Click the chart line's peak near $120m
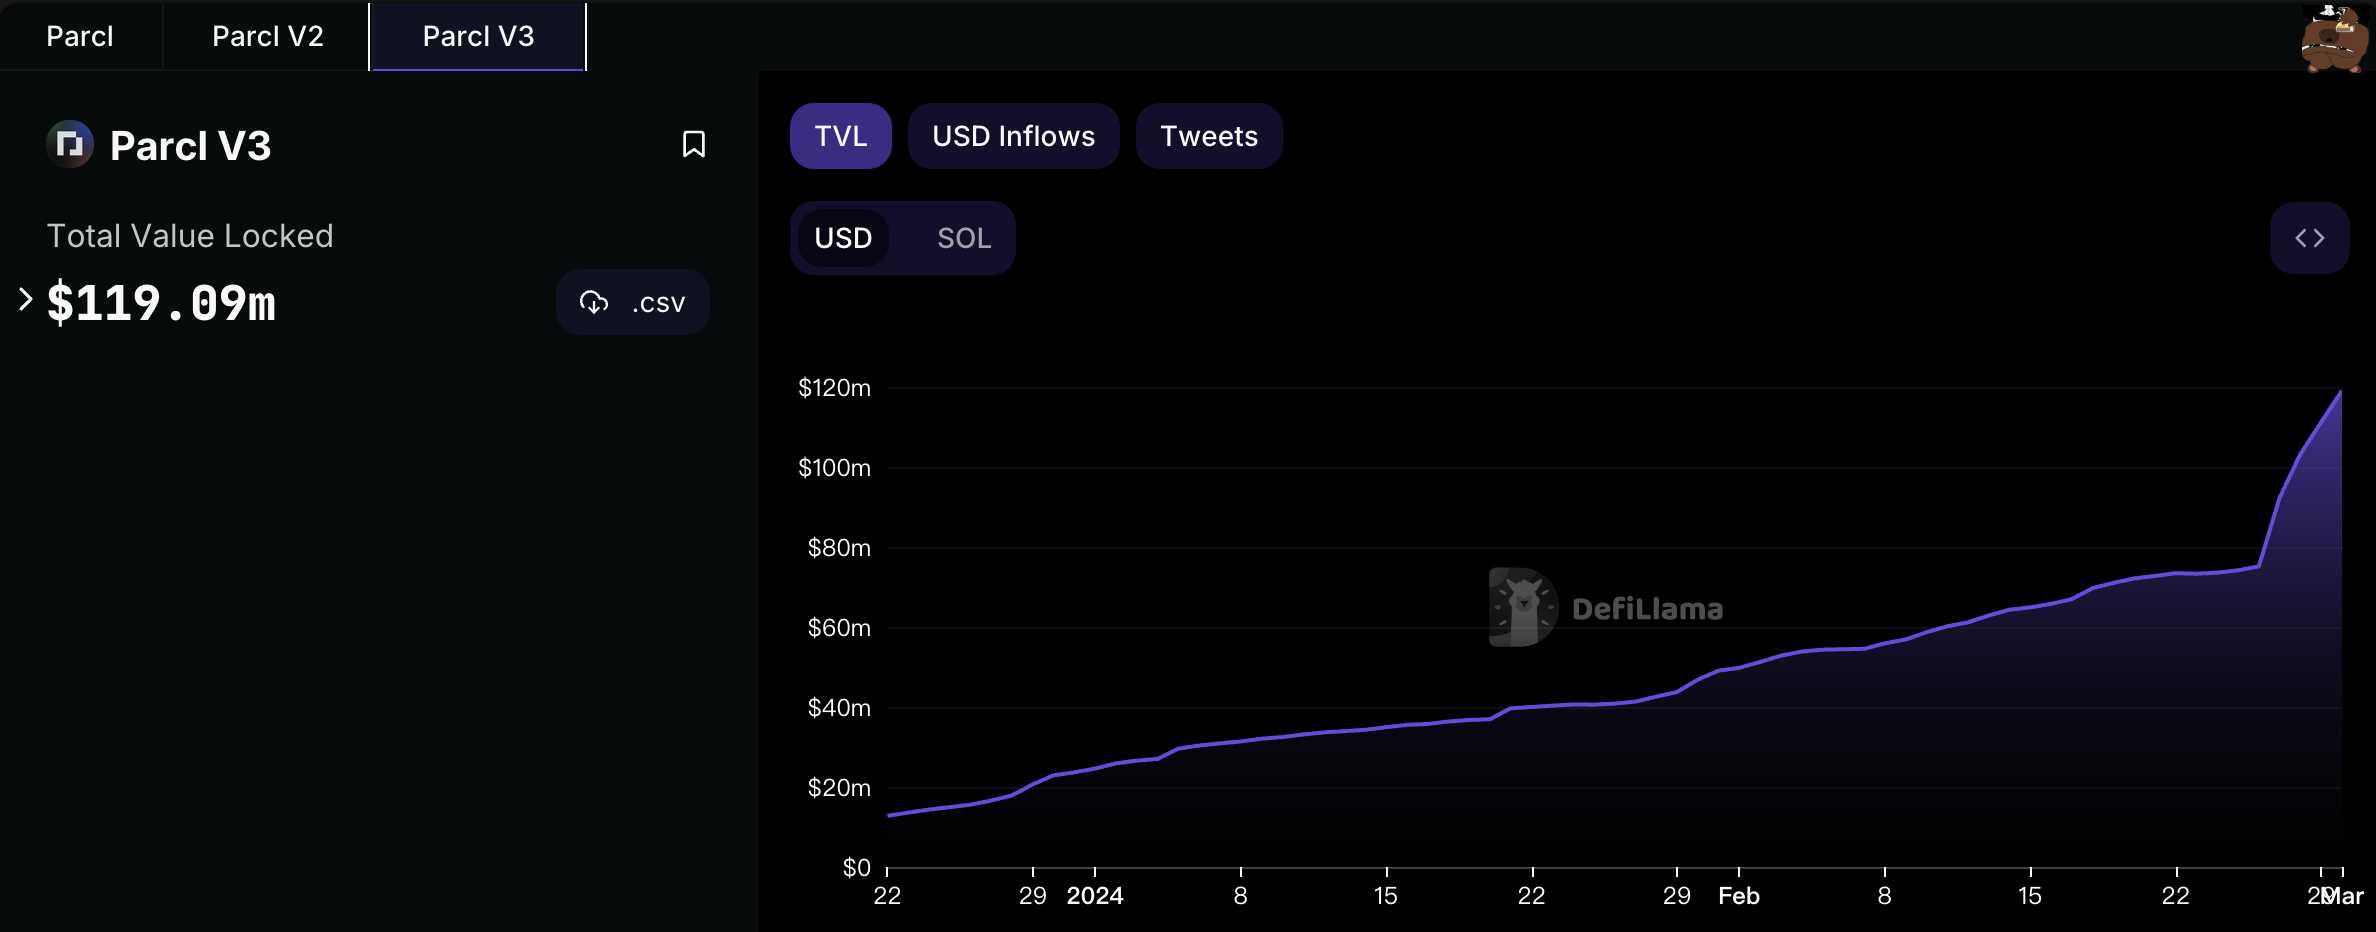Image resolution: width=2376 pixels, height=932 pixels. (x=2340, y=392)
